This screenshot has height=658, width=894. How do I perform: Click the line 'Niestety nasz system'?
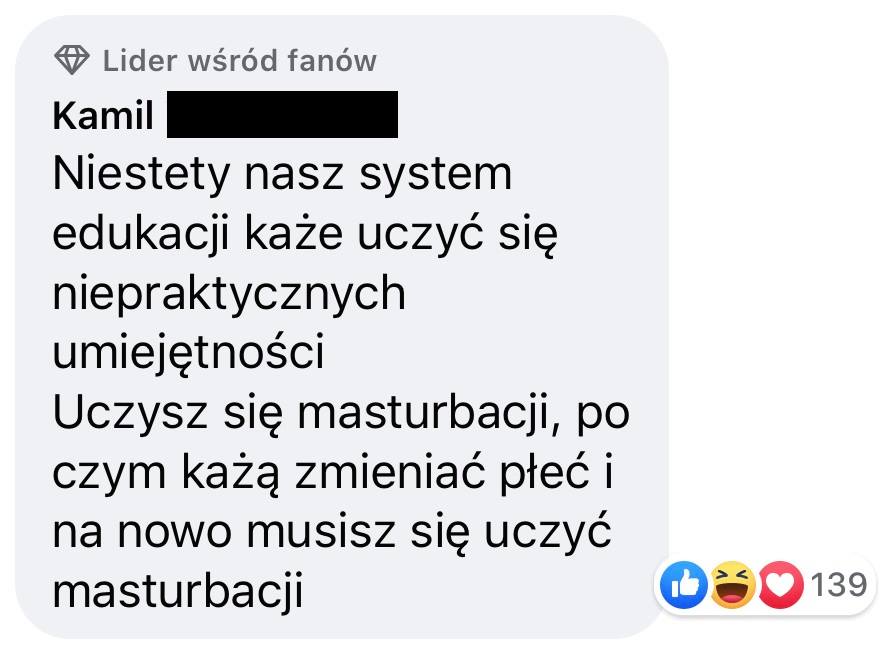[282, 174]
